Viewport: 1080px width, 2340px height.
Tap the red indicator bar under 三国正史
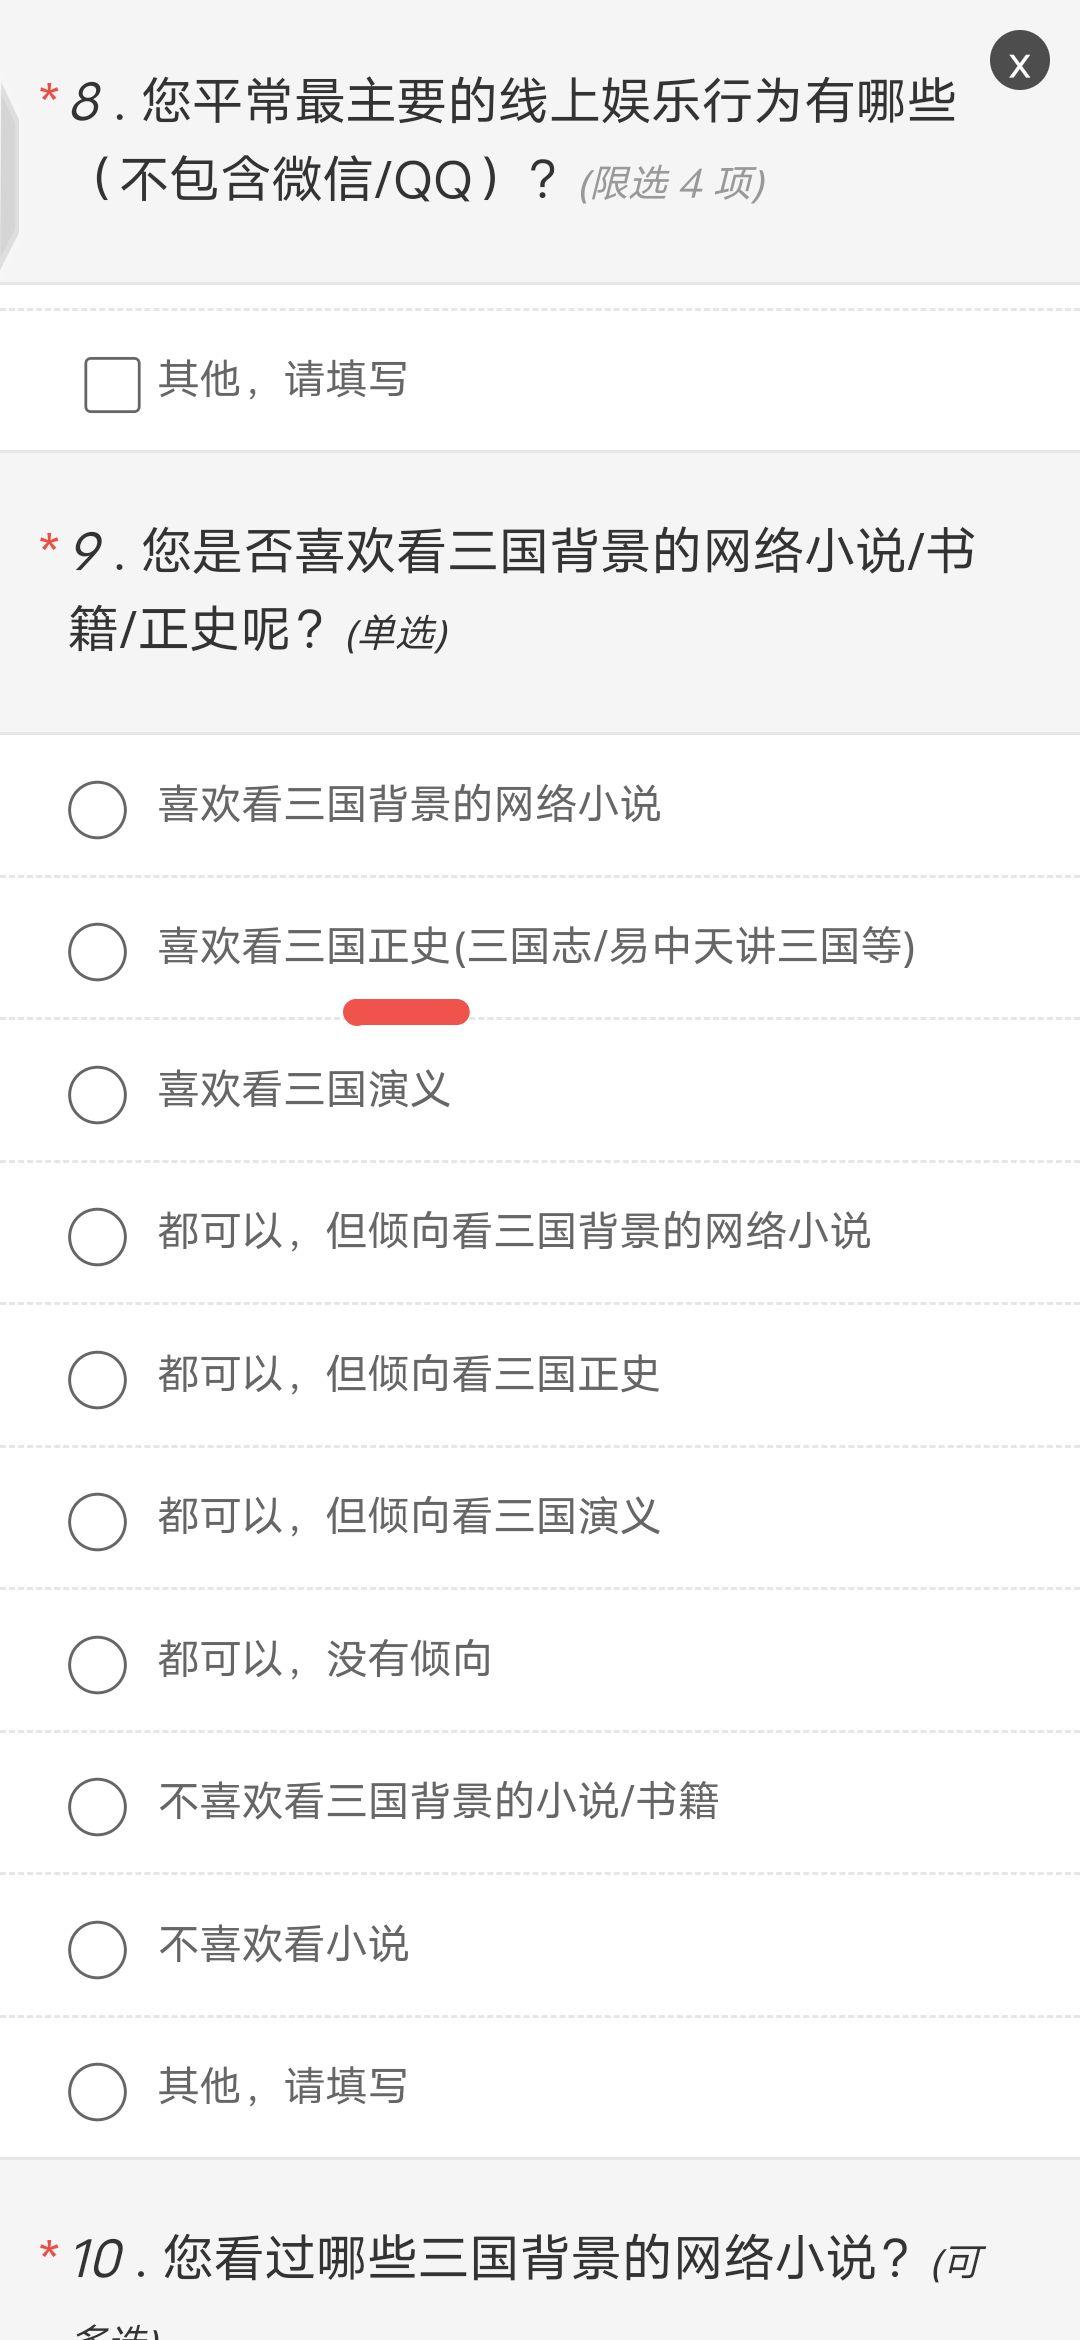click(x=406, y=1012)
